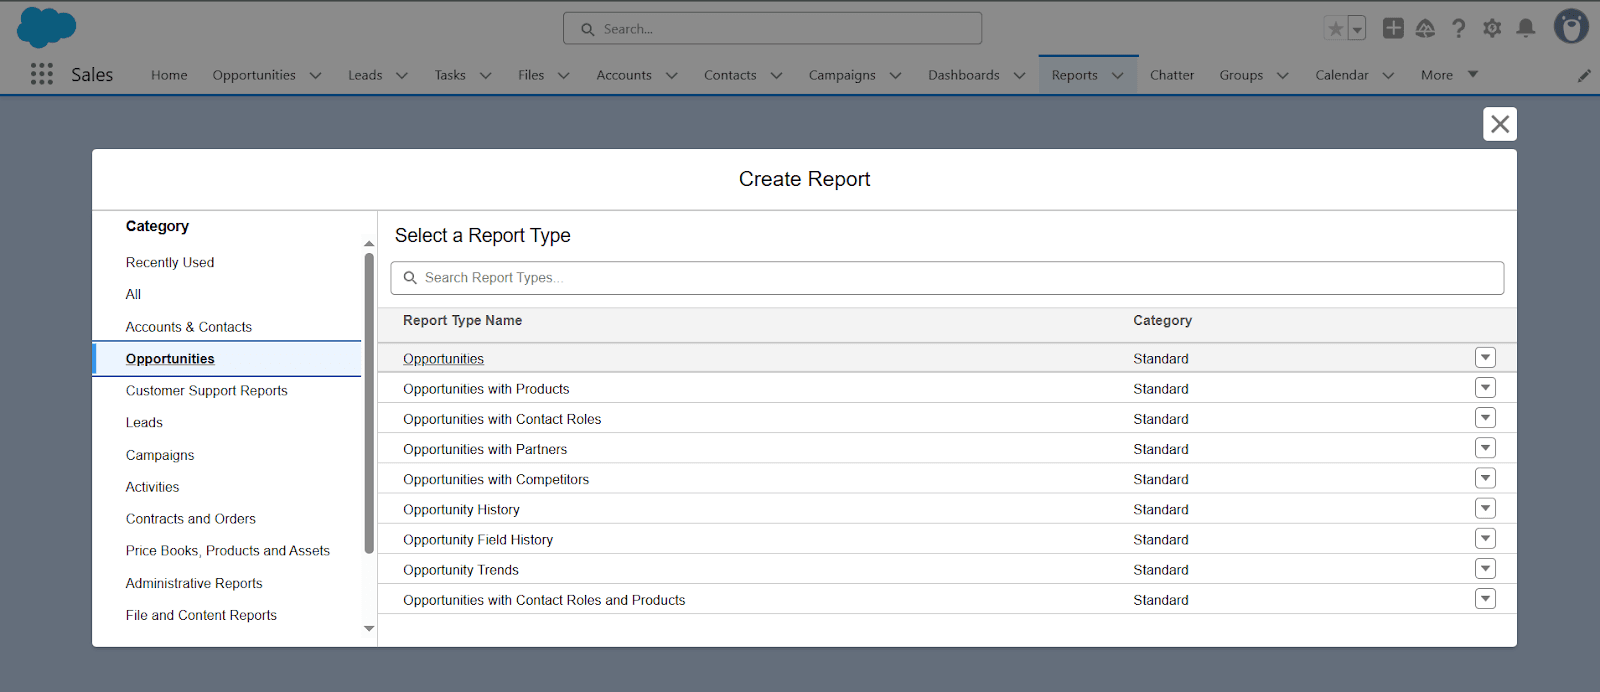Select the Leads category in sidebar
Screen dimensions: 1600x692
click(x=144, y=423)
